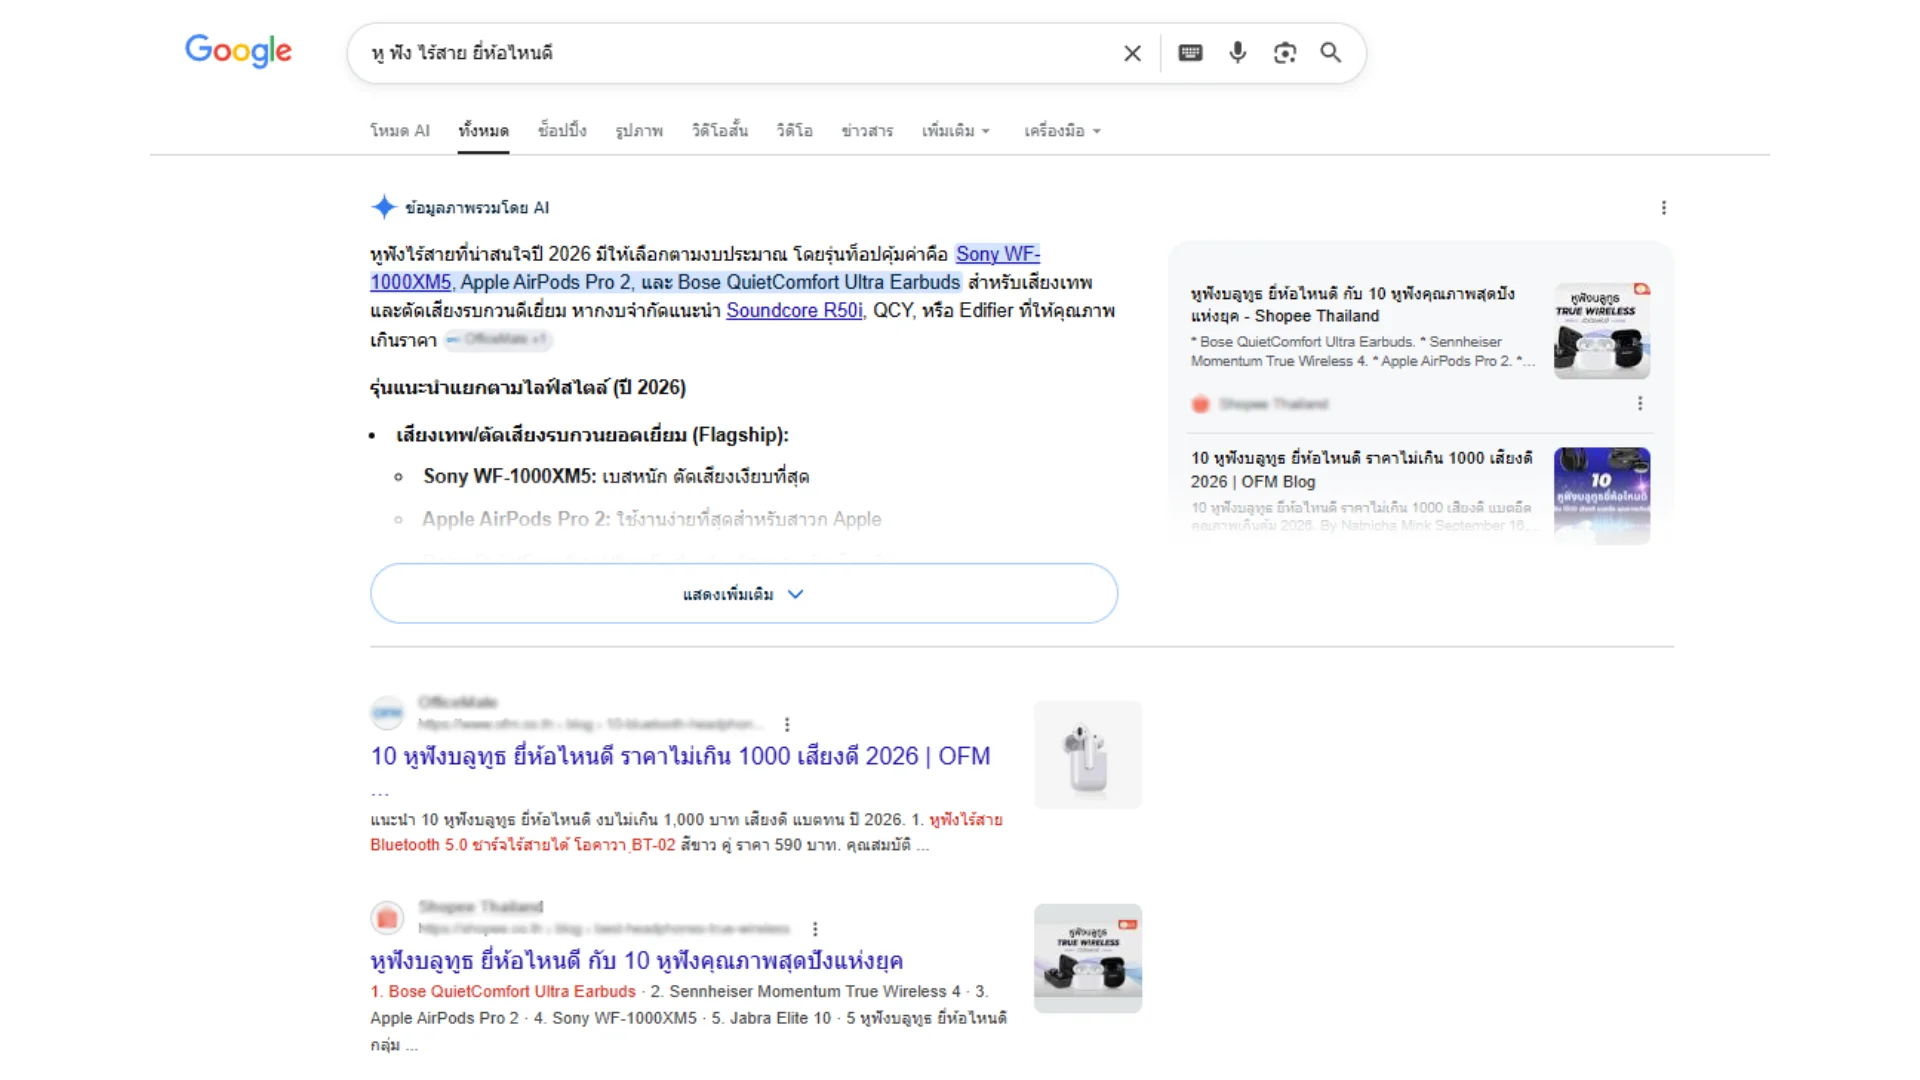
Task: Open three-dot menu for Shopee search result
Action: point(815,929)
